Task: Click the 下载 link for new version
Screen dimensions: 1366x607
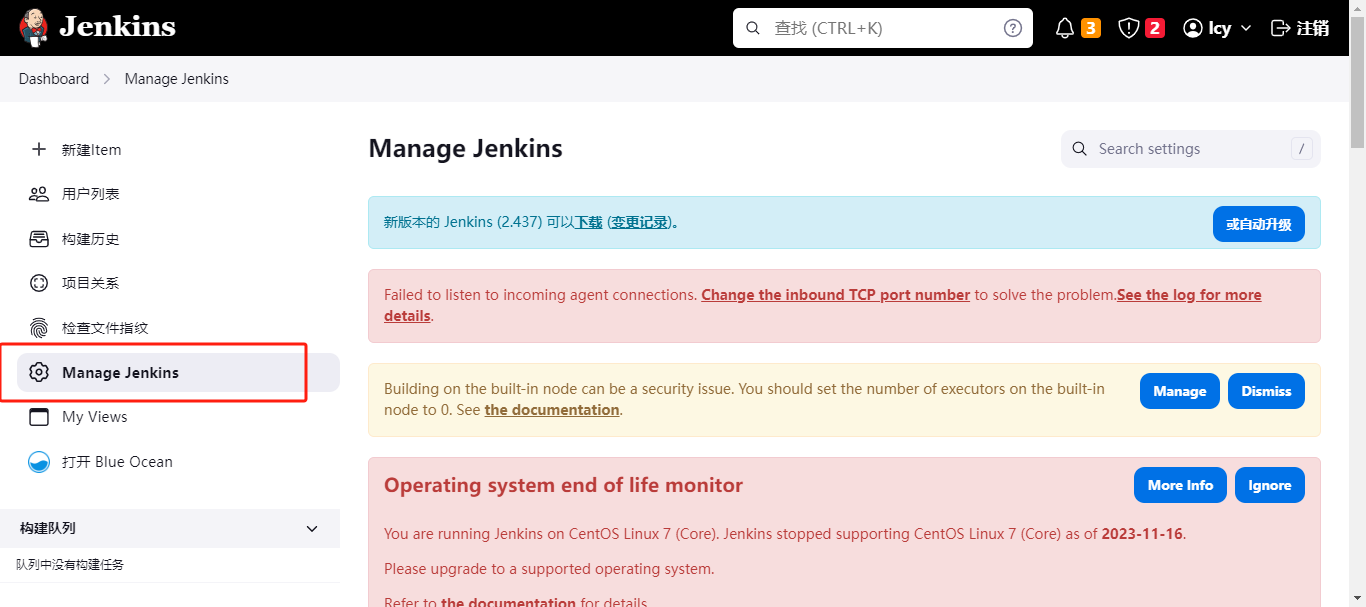Action: point(588,222)
